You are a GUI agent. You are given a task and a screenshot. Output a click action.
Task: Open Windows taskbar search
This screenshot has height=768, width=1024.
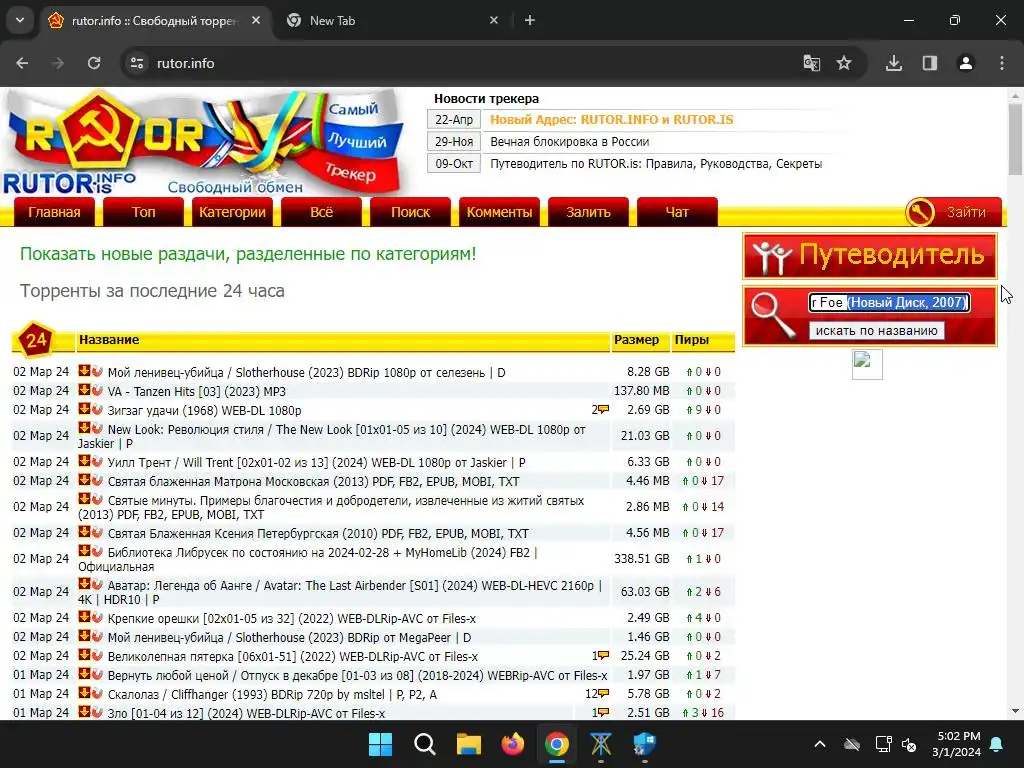[424, 744]
